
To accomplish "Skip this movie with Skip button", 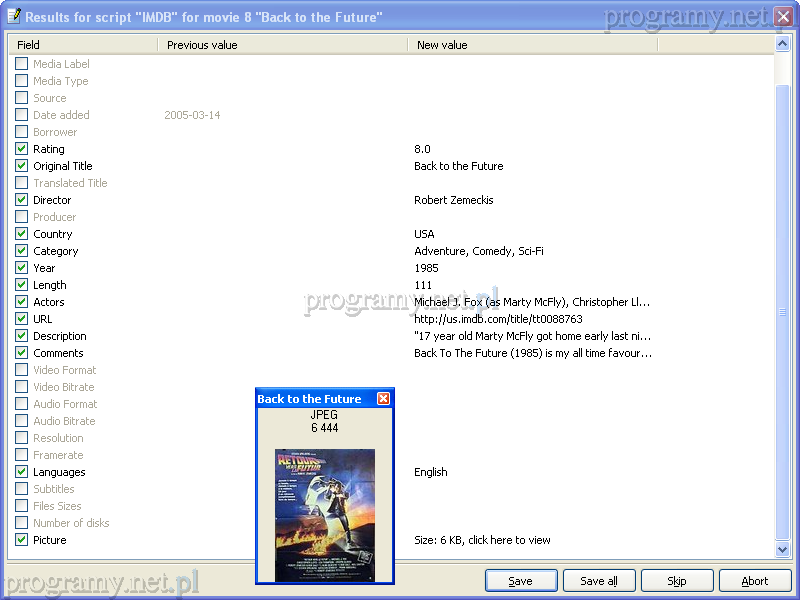I will [x=677, y=581].
